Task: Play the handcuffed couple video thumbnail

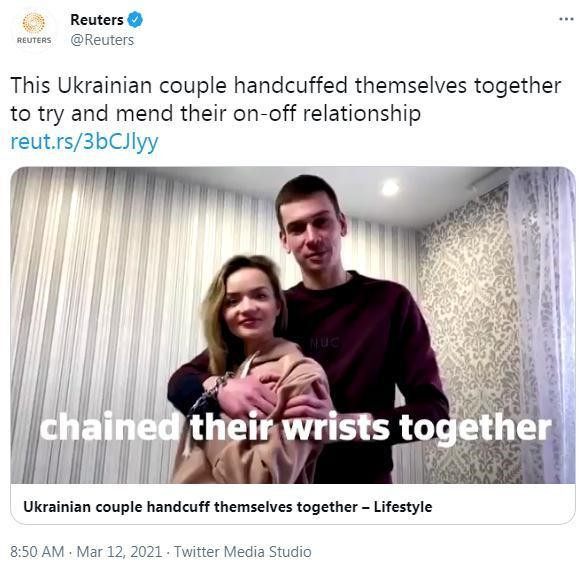Action: click(293, 325)
